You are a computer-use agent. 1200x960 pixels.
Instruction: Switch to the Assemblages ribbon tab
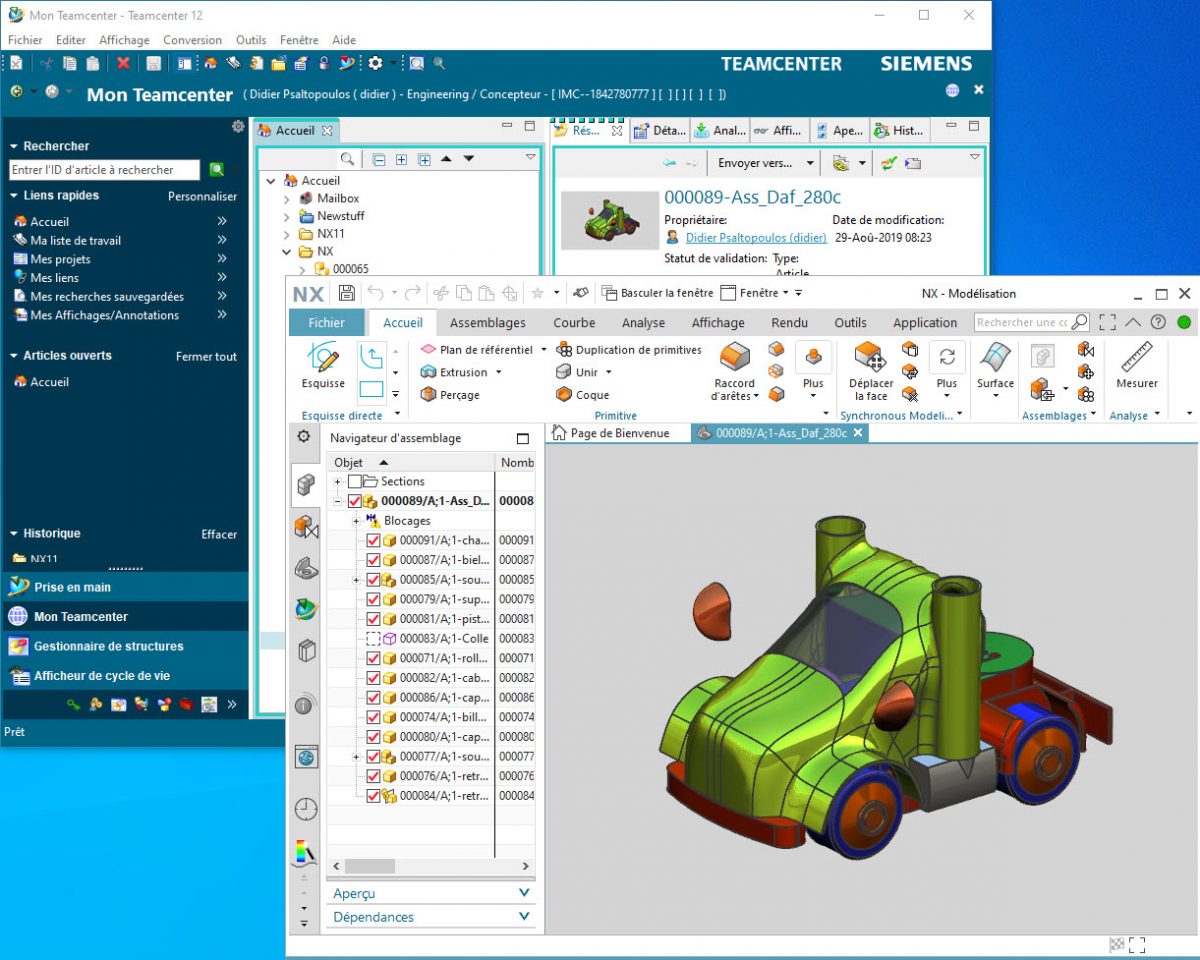tap(488, 322)
